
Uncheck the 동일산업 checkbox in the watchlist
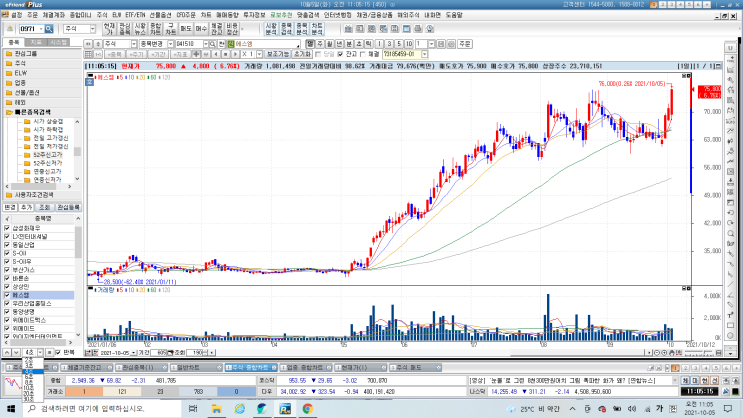click(7, 245)
